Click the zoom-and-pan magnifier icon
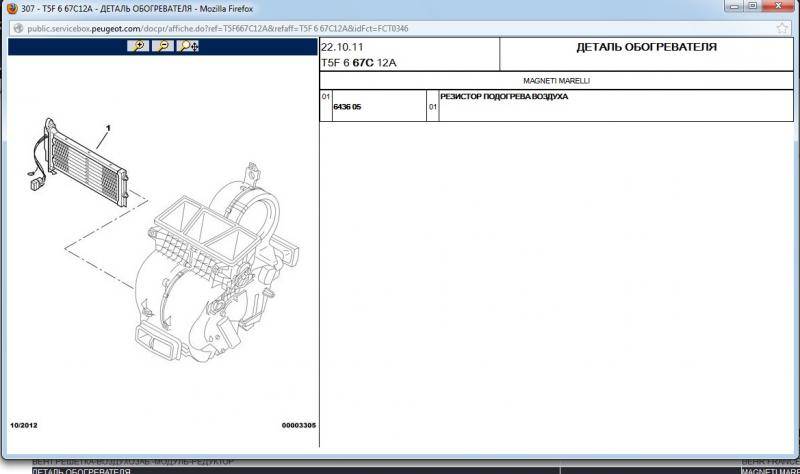 point(188,46)
